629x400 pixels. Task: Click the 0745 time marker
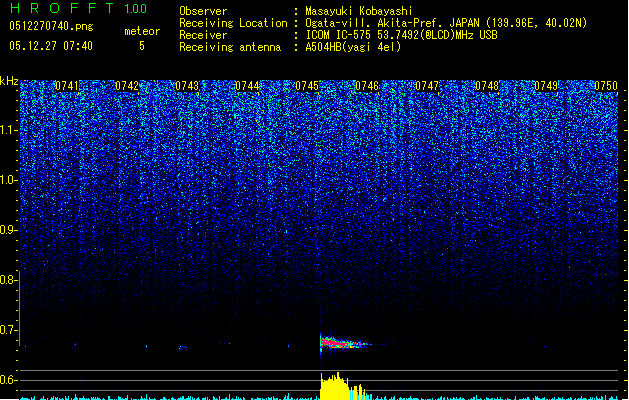coord(307,86)
